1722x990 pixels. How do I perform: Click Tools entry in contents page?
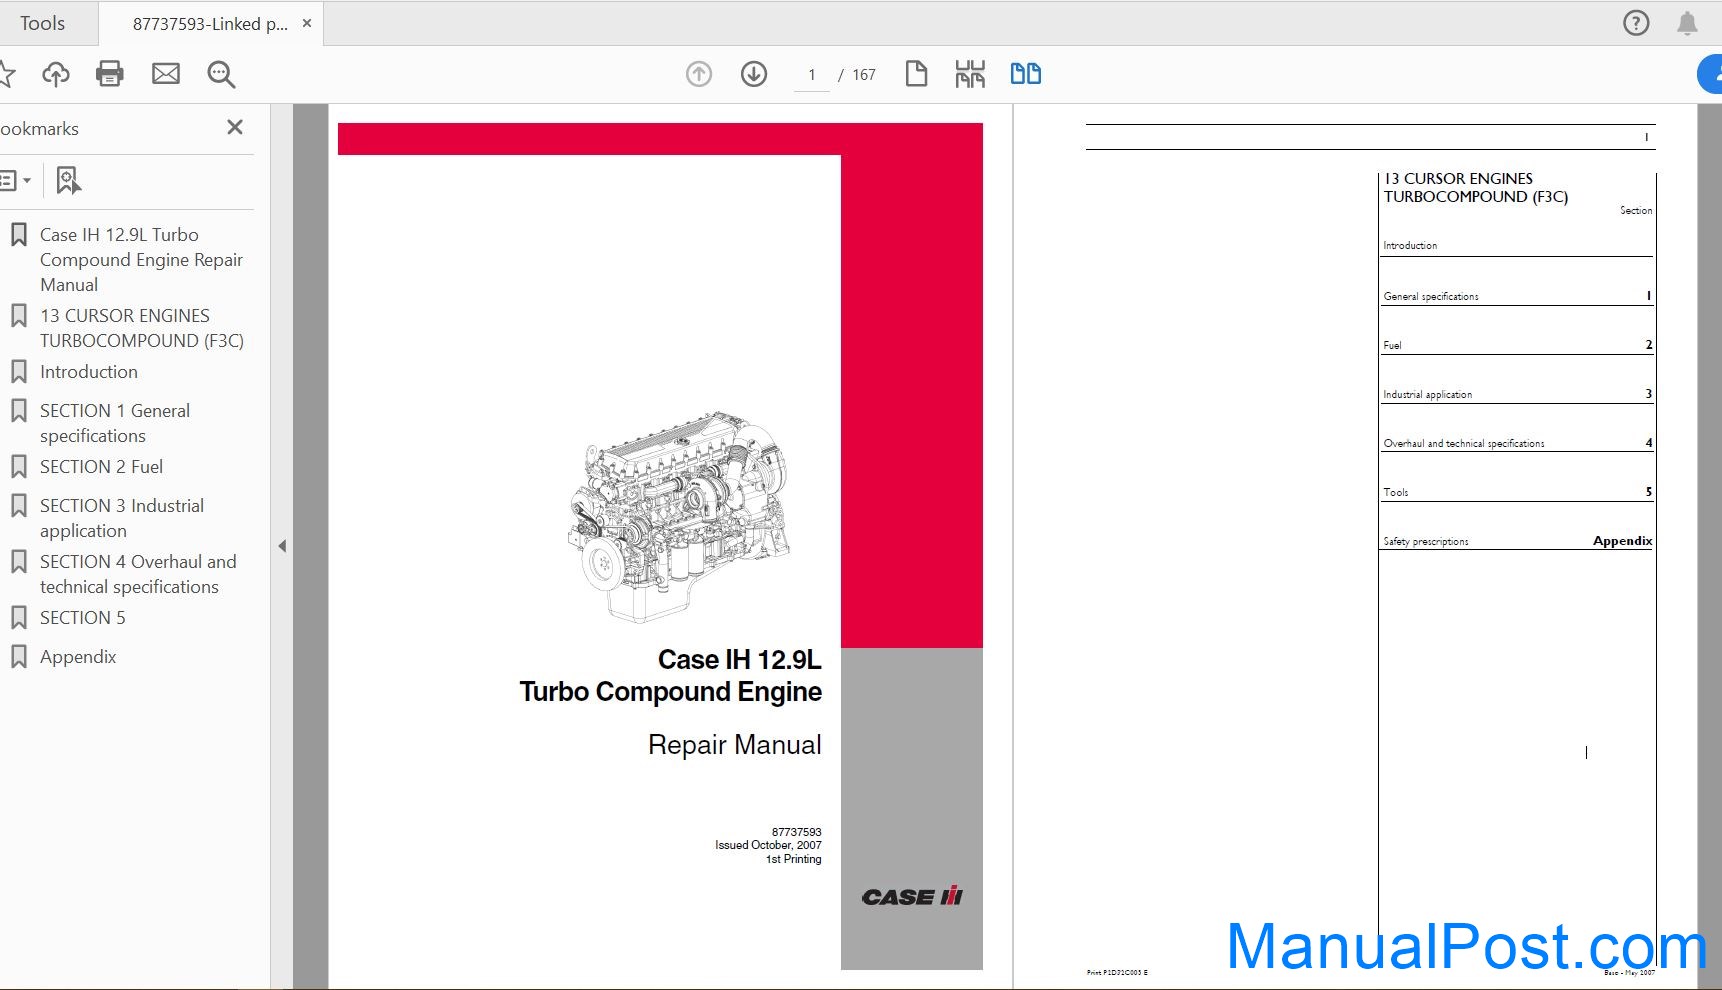click(x=1396, y=493)
